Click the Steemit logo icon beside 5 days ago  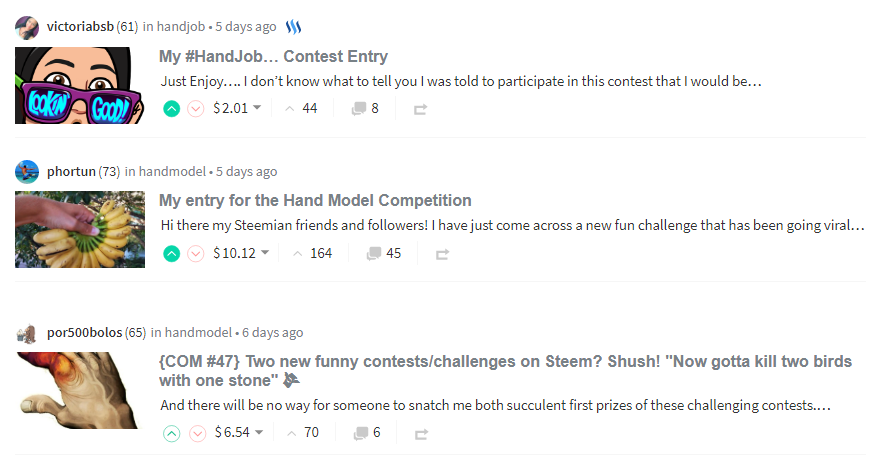click(x=293, y=26)
